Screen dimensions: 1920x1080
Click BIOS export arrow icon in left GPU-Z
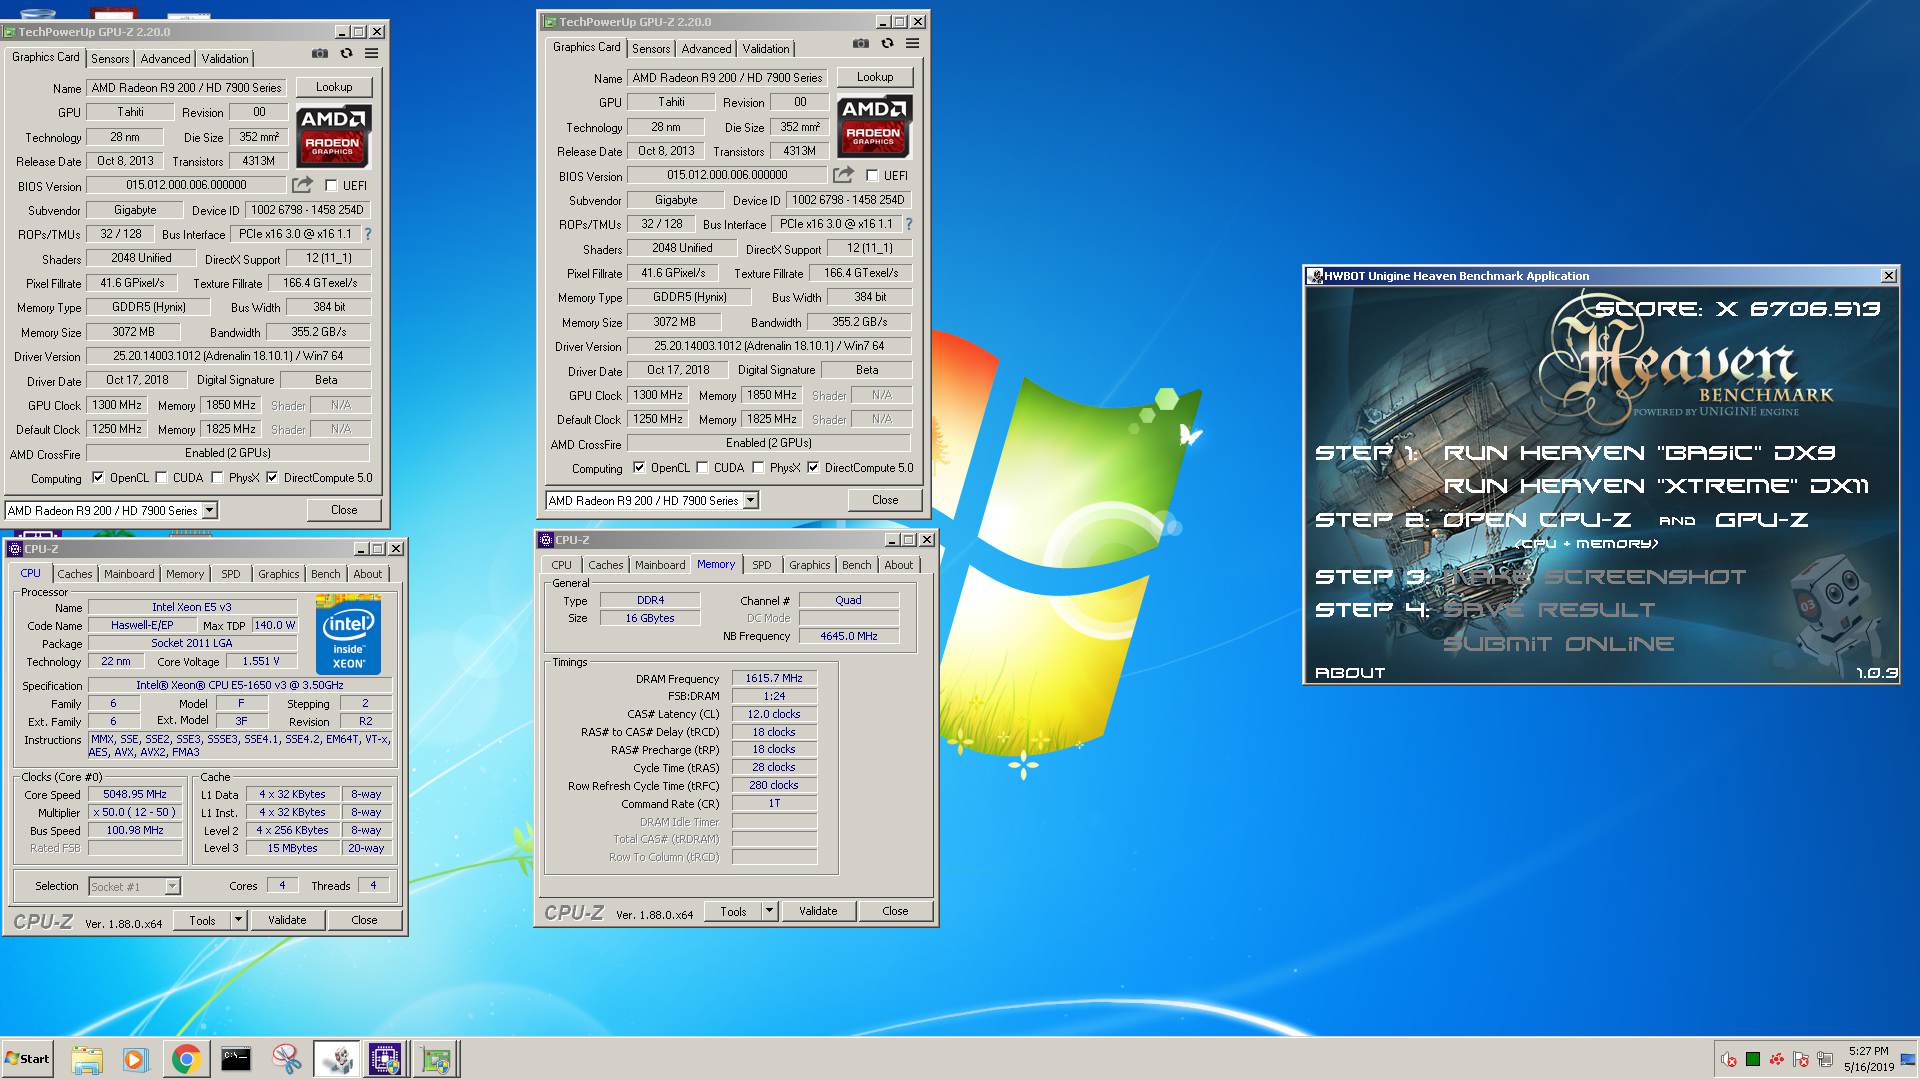pos(302,185)
